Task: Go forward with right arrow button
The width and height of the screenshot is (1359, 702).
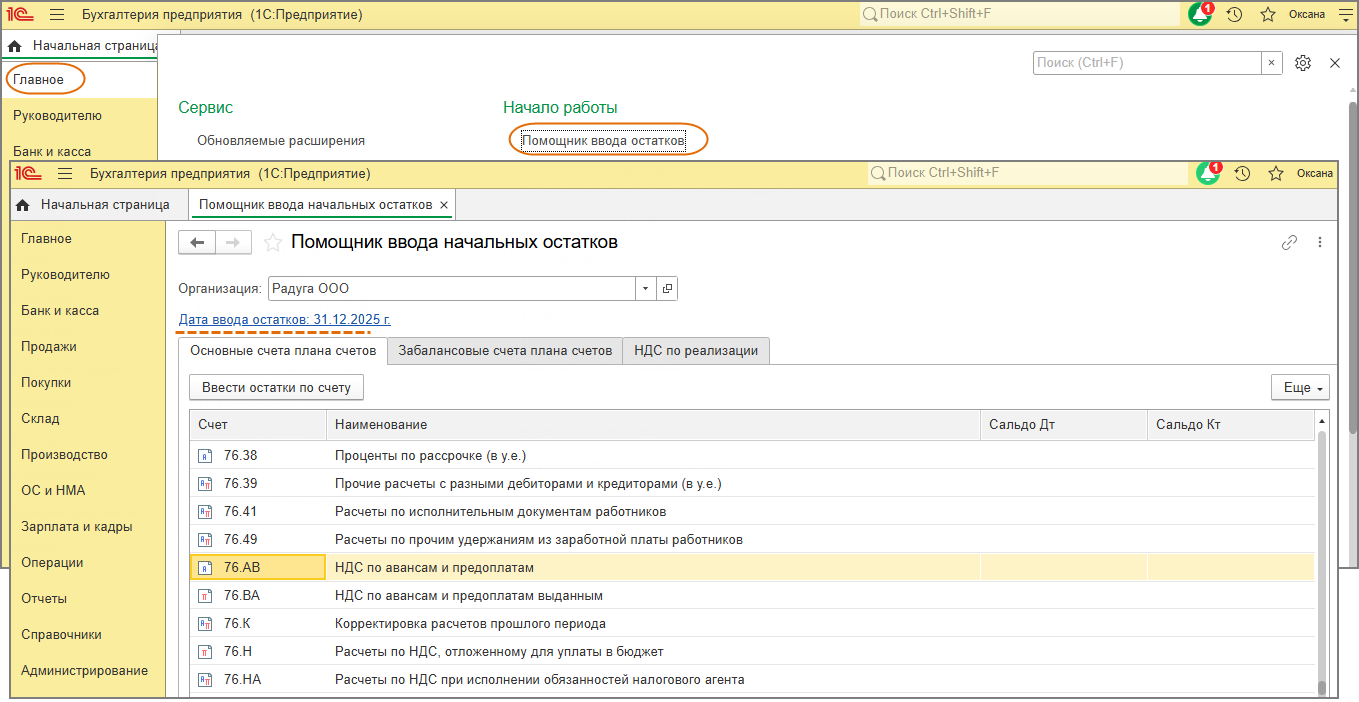Action: coord(233,243)
